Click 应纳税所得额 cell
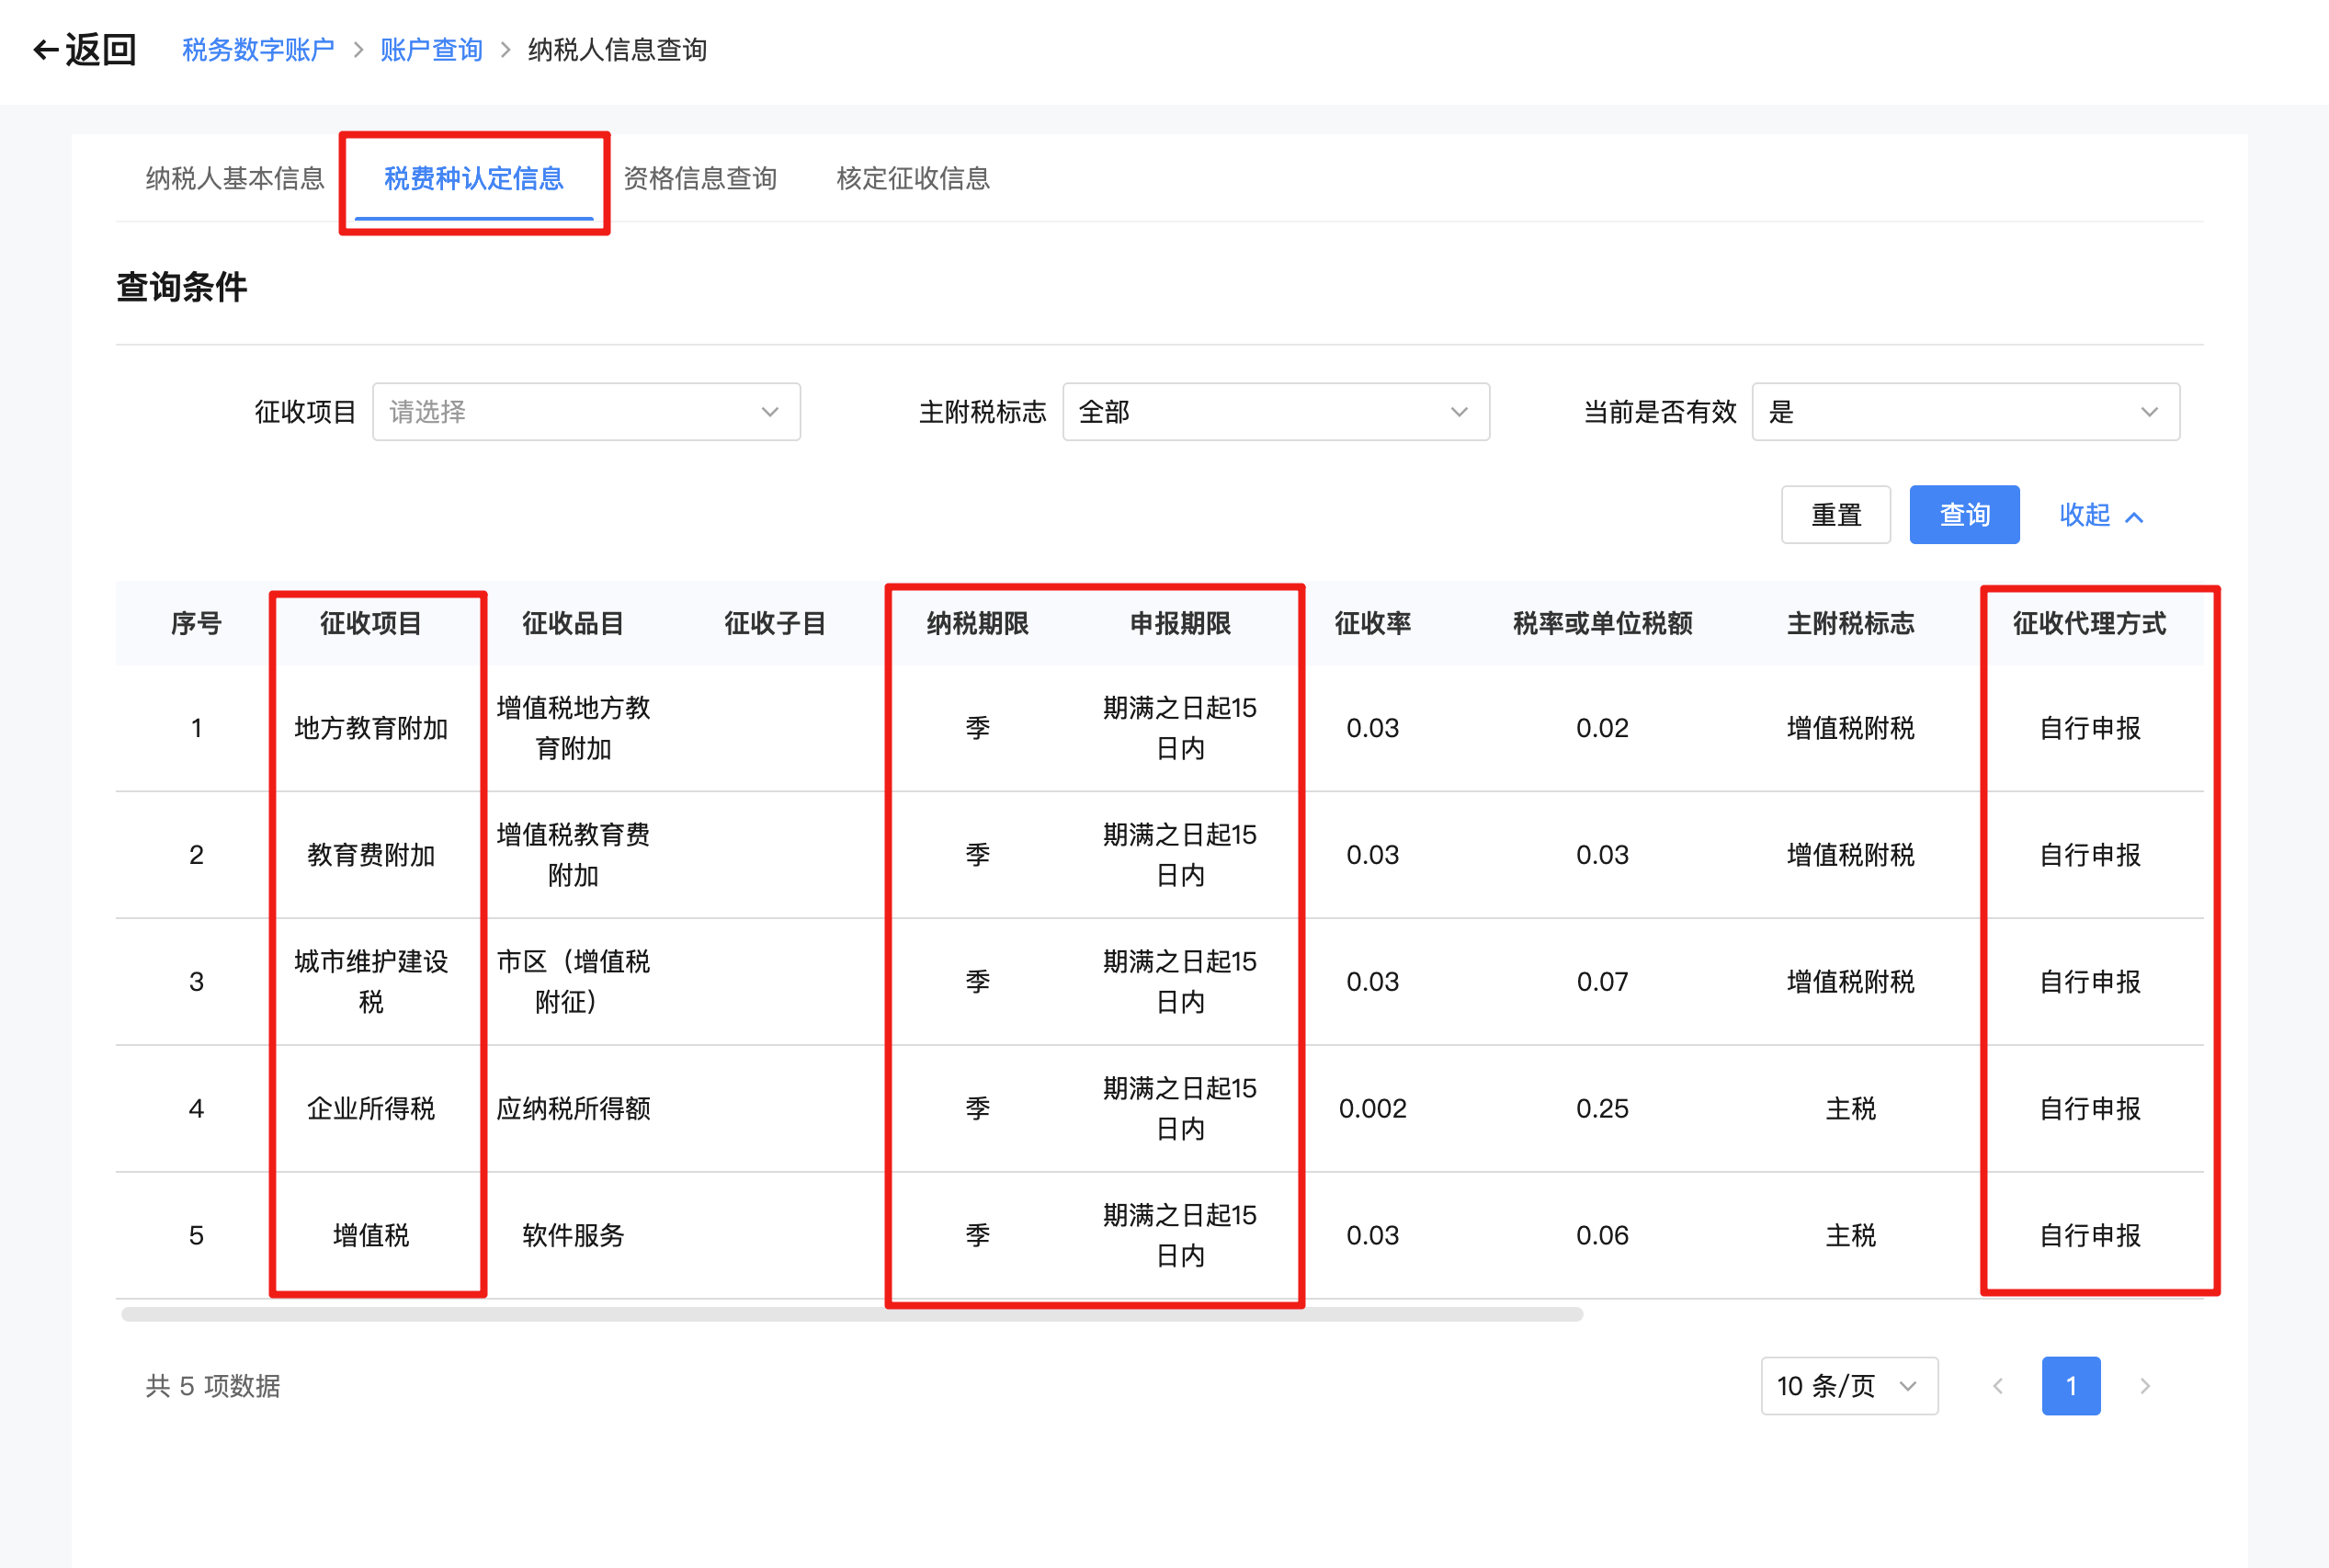This screenshot has height=1568, width=2329. point(573,1108)
